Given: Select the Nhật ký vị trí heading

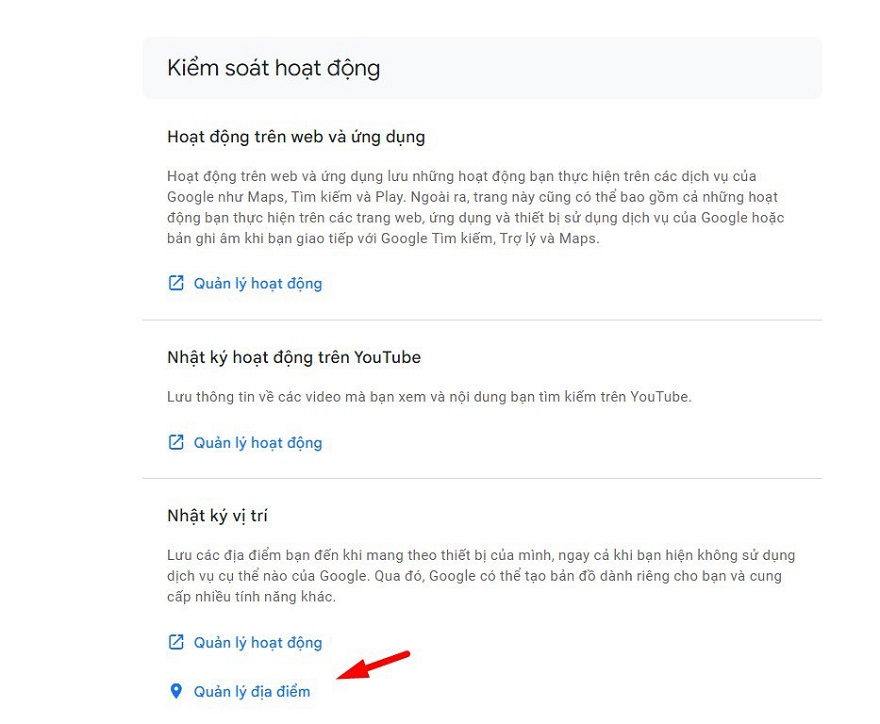Looking at the screenshot, I should 217,516.
